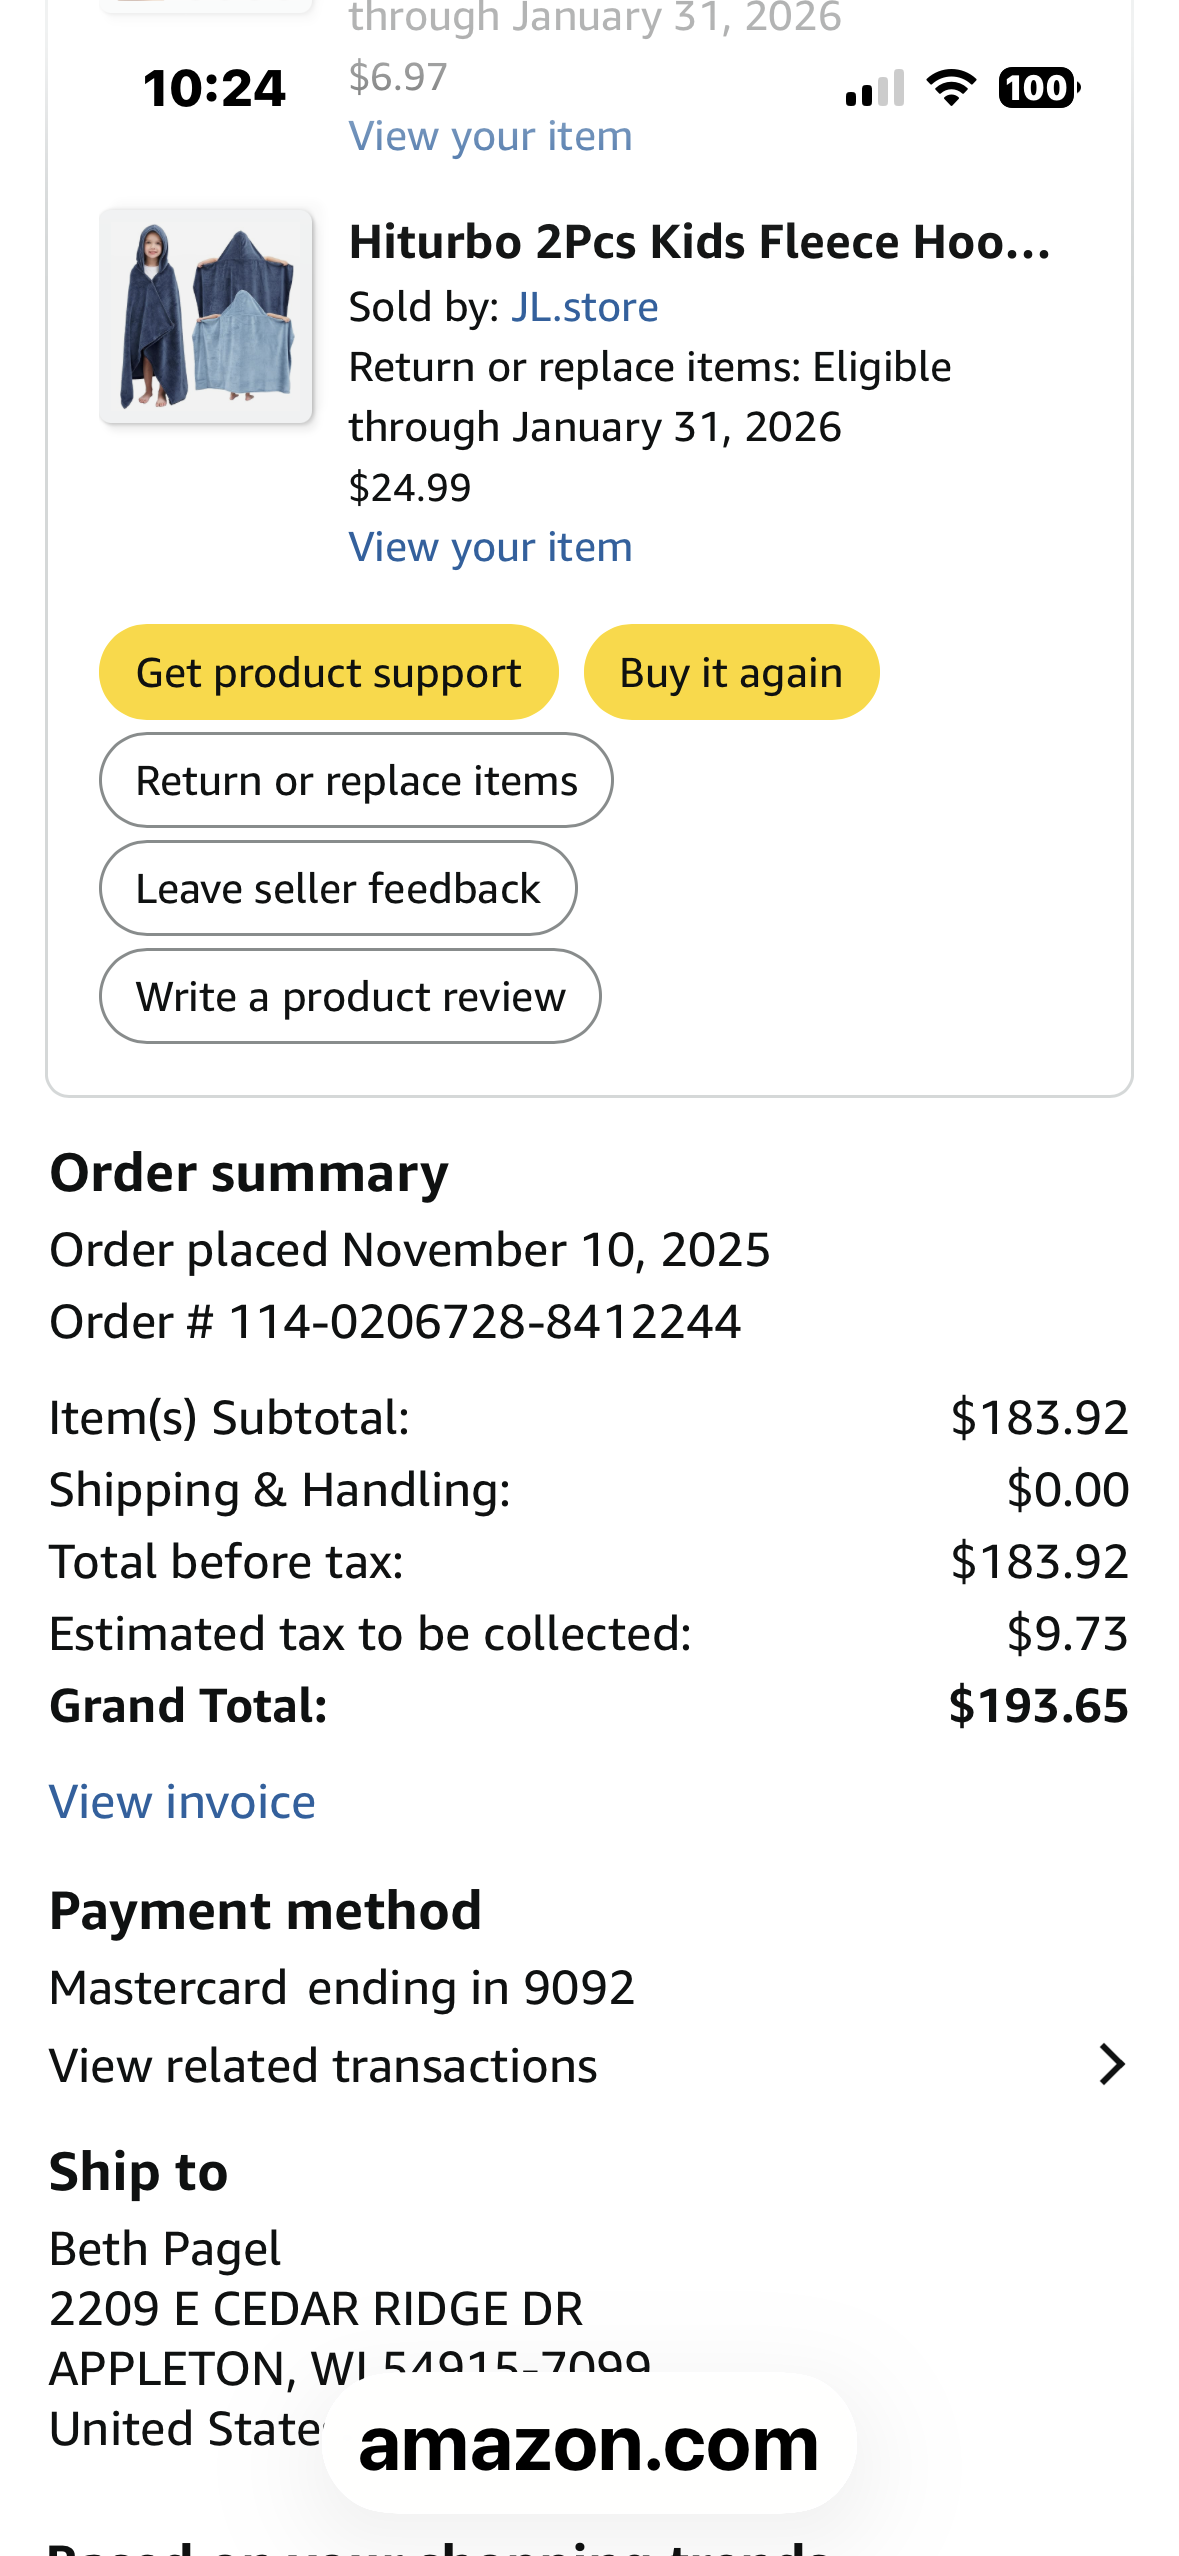Image resolution: width=1179 pixels, height=2556 pixels.
Task: Tap the cellular signal bars icon
Action: point(875,88)
